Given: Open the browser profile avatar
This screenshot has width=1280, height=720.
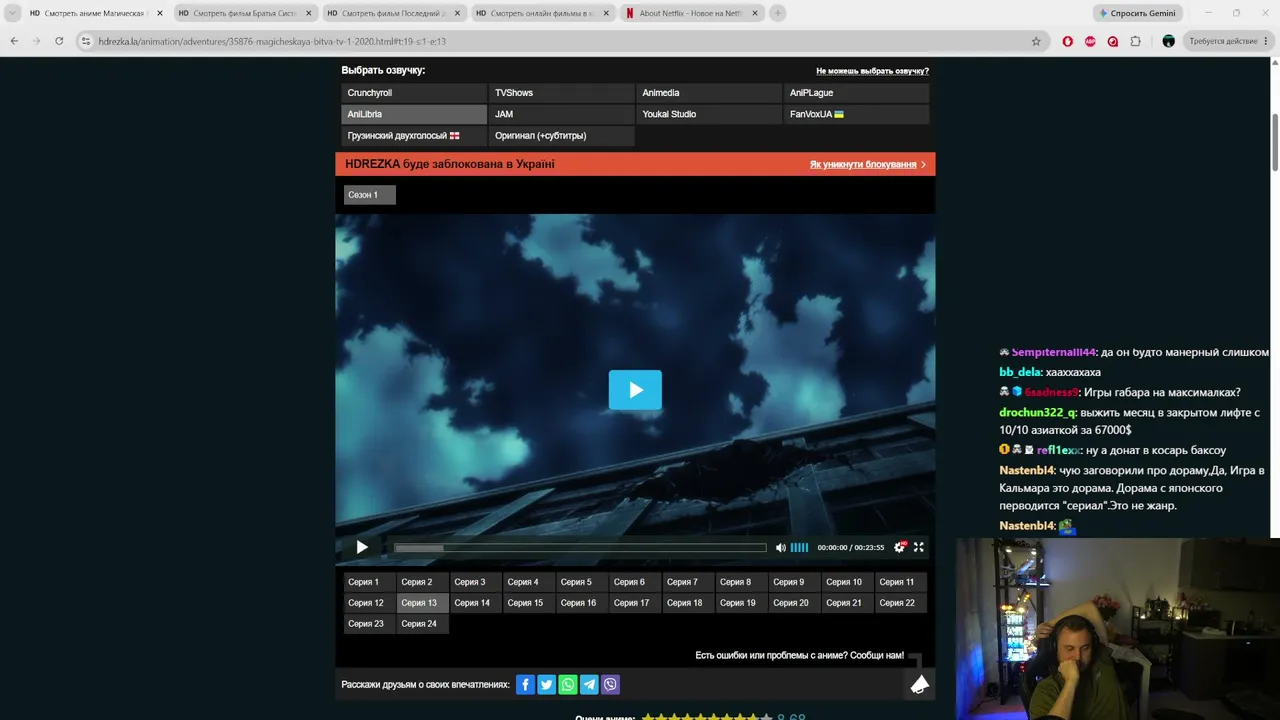Looking at the screenshot, I should tap(1168, 41).
